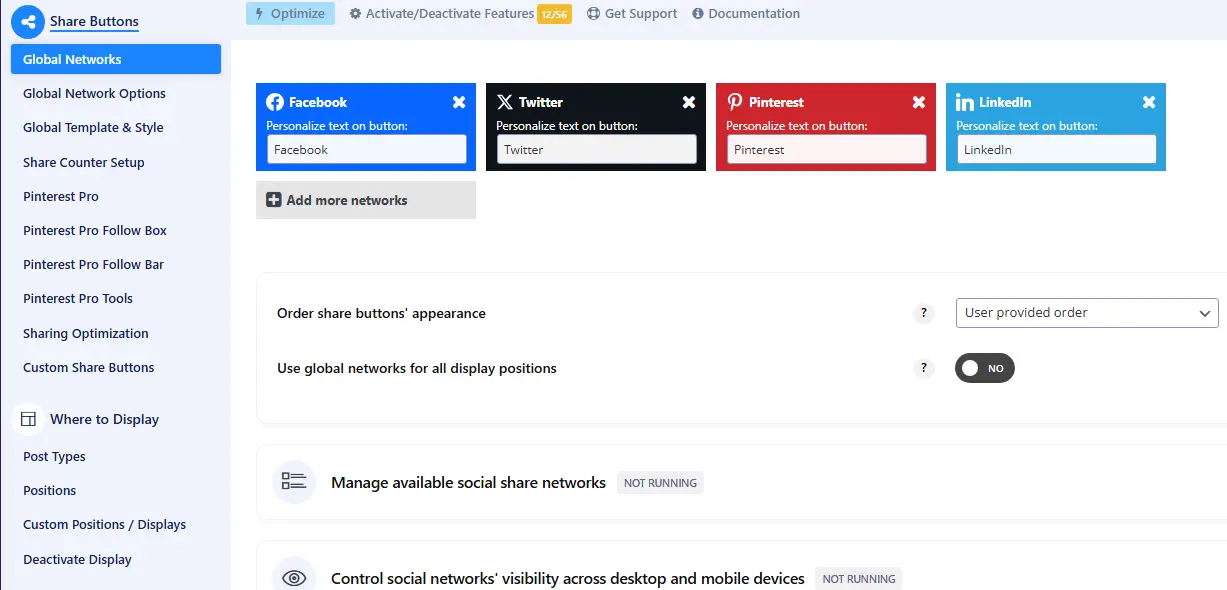Open the User provided order dropdown
Screen dimensions: 1227x590
click(1087, 313)
